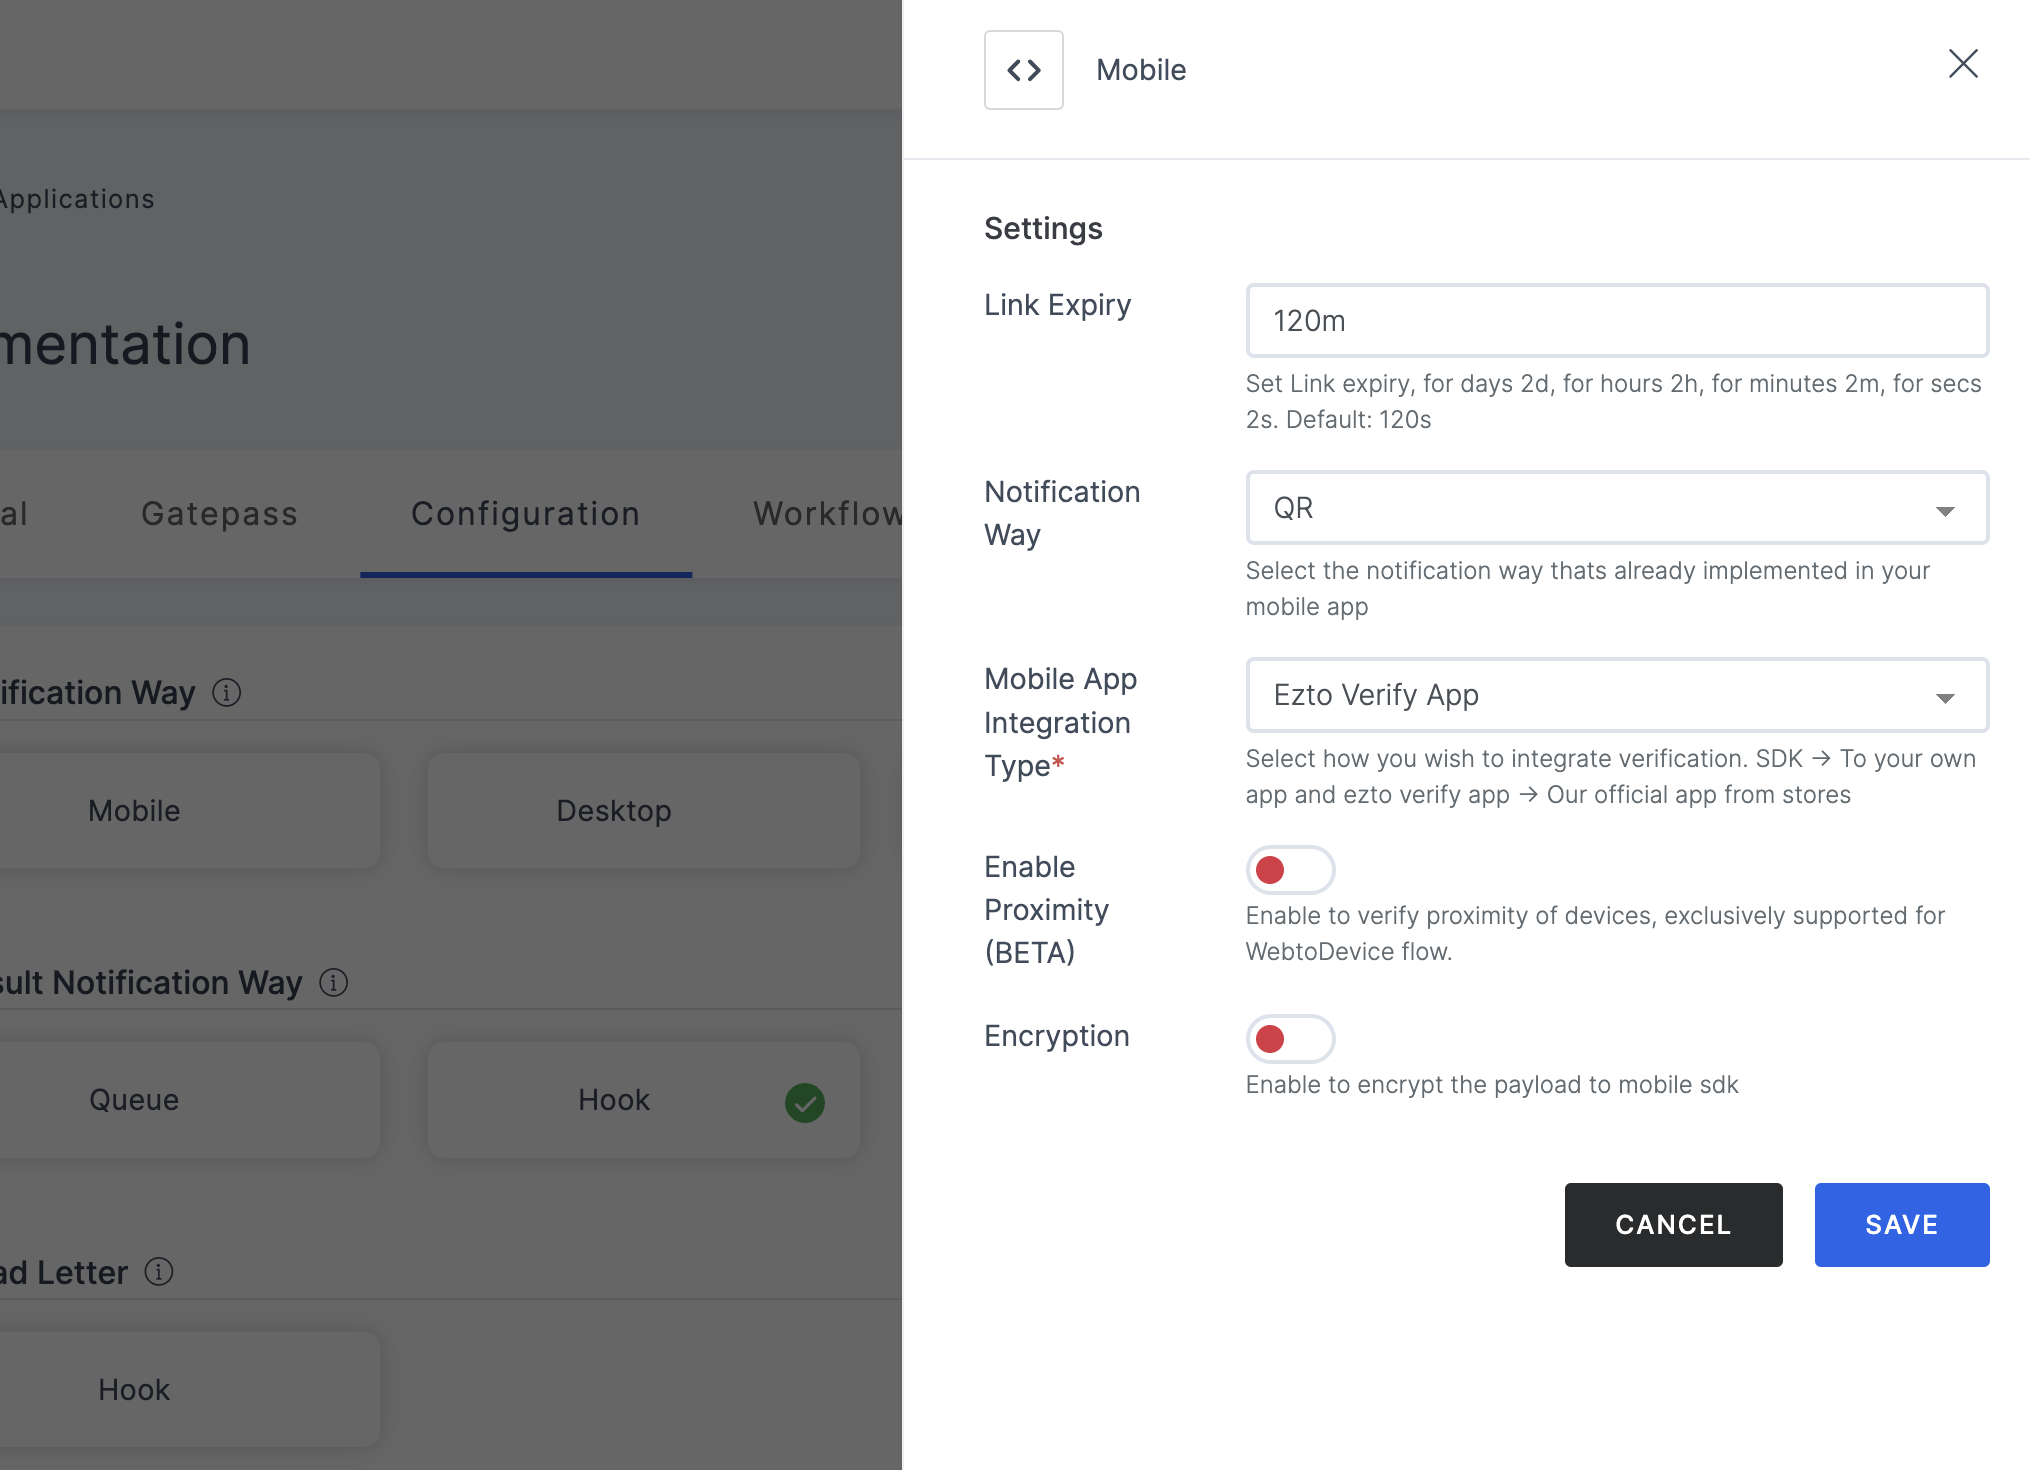Click the Encryption label text
Image resolution: width=2030 pixels, height=1470 pixels.
pyautogui.click(x=1057, y=1036)
